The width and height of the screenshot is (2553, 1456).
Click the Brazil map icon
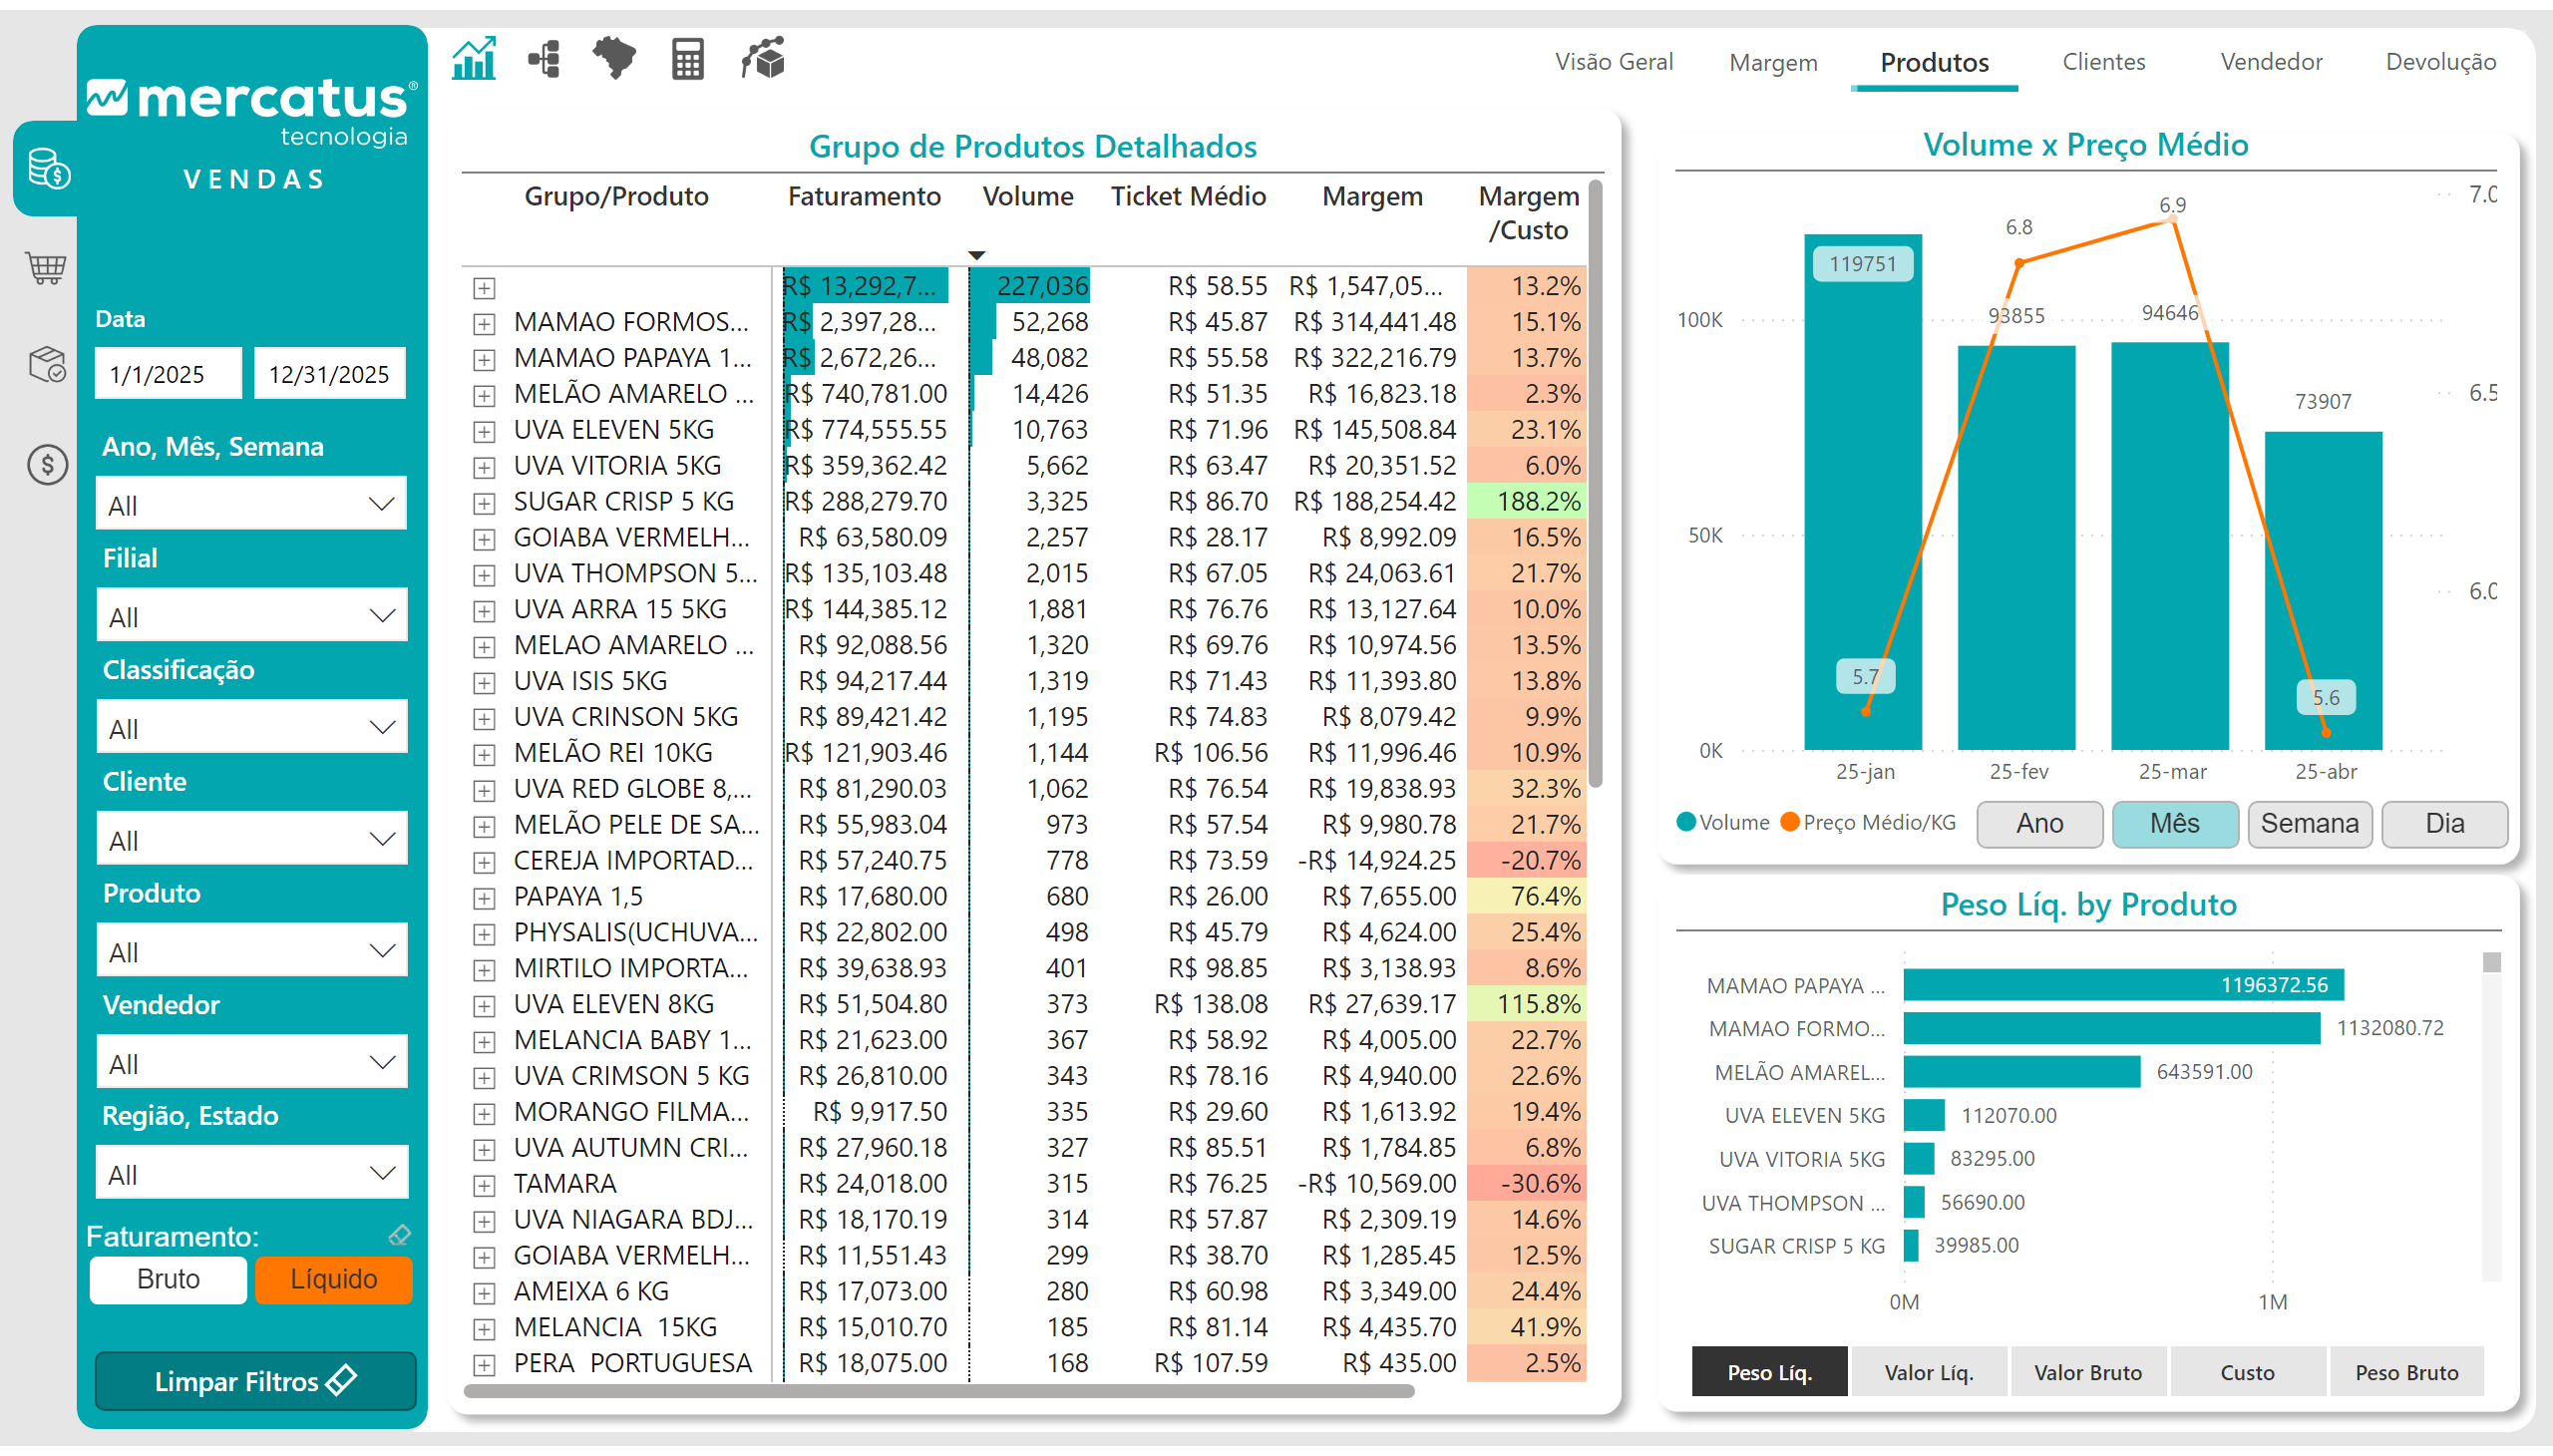(x=614, y=58)
